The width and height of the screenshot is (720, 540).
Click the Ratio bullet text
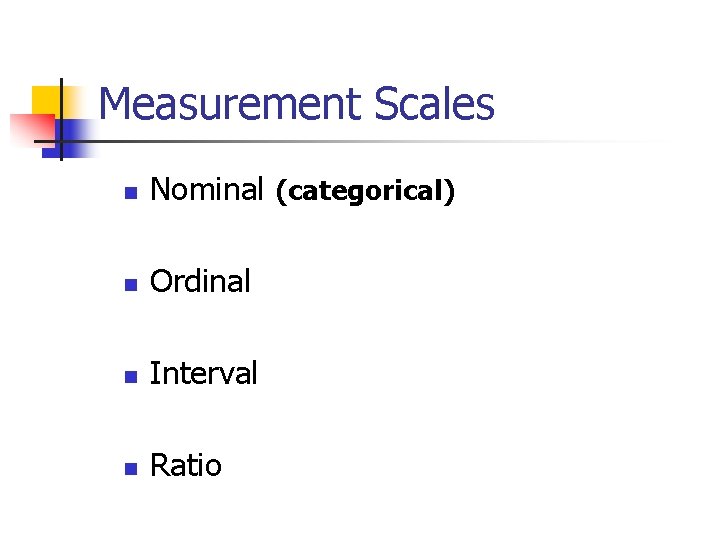(186, 465)
